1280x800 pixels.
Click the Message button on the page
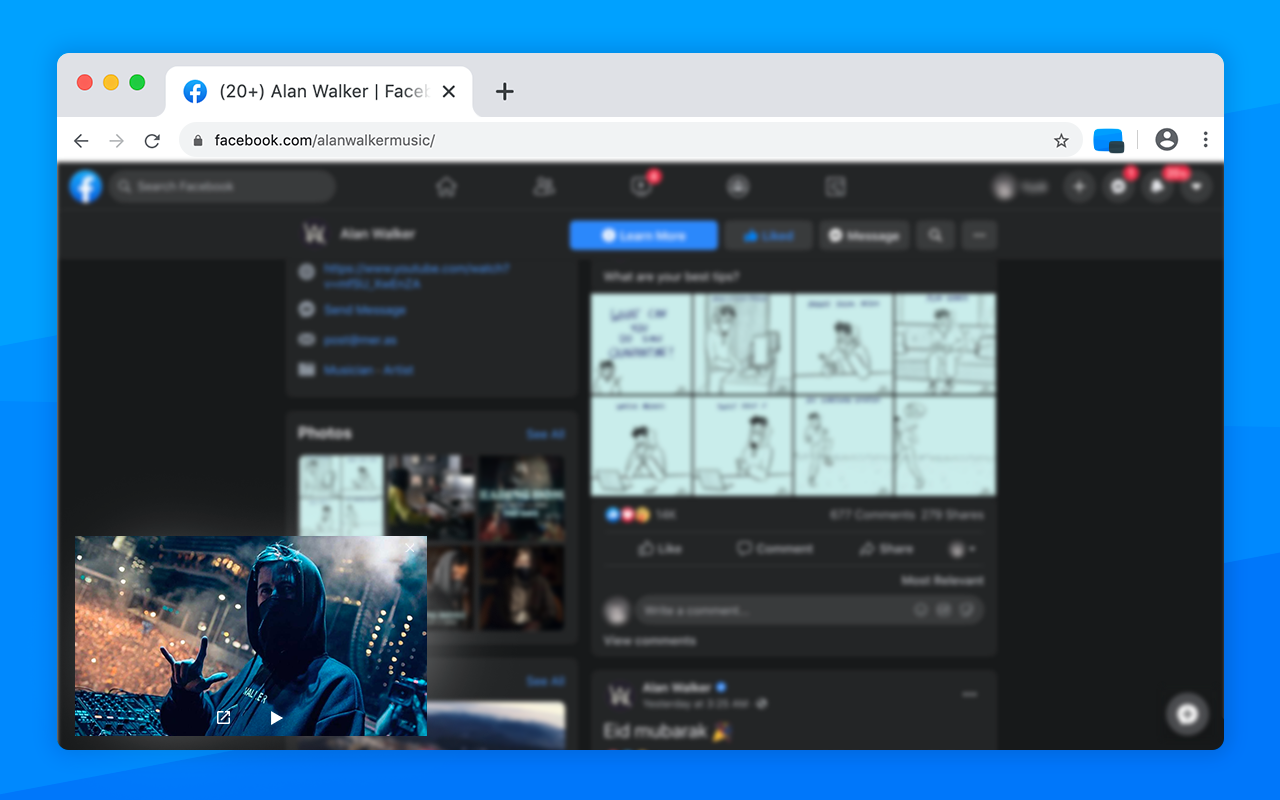point(864,236)
